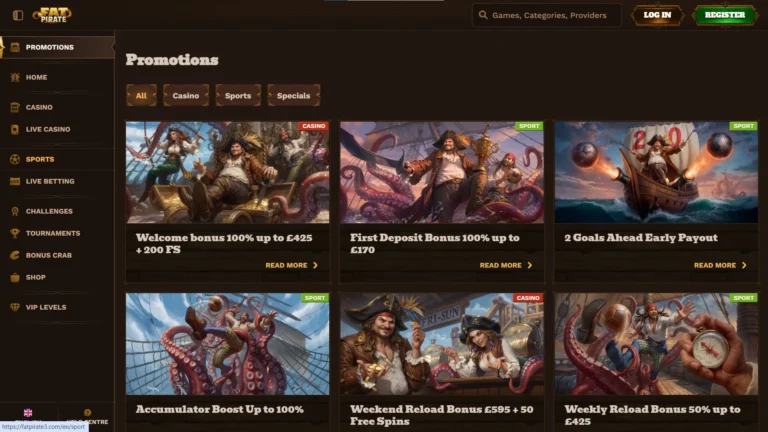Click chevron next to First Deposit Read More
The height and width of the screenshot is (432, 768).
pos(529,265)
